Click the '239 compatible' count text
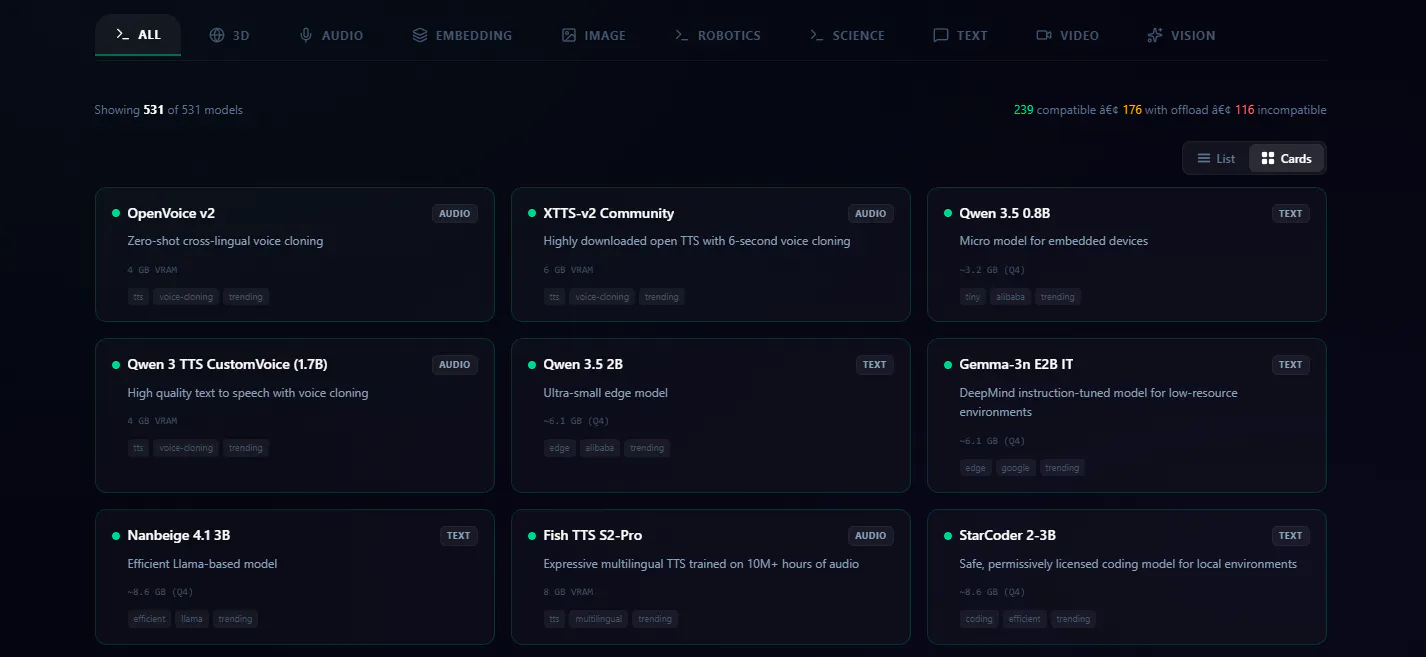Screen dimensions: 1426x657 coord(1054,110)
